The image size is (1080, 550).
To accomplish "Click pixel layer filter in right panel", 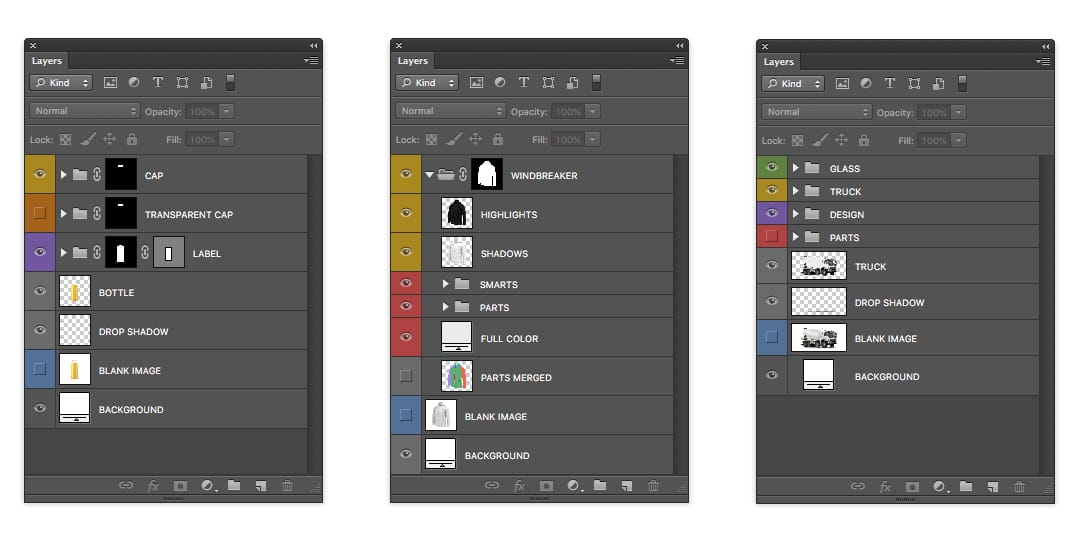I will tap(842, 83).
